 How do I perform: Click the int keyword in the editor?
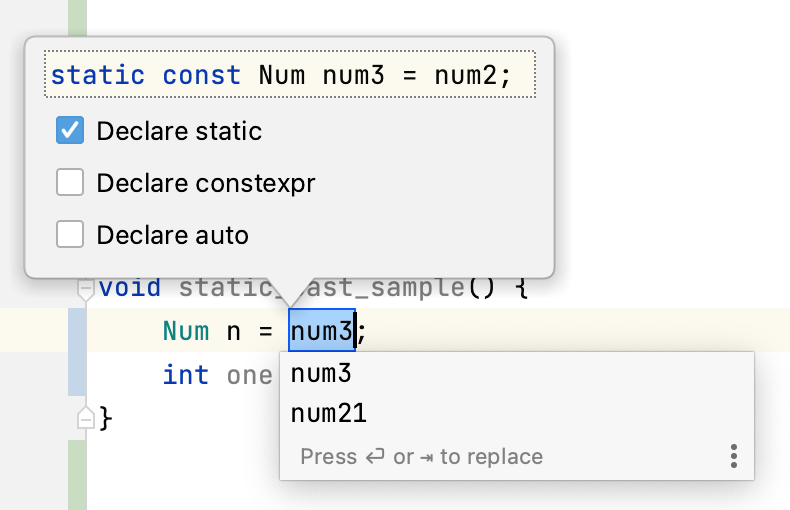pos(186,375)
